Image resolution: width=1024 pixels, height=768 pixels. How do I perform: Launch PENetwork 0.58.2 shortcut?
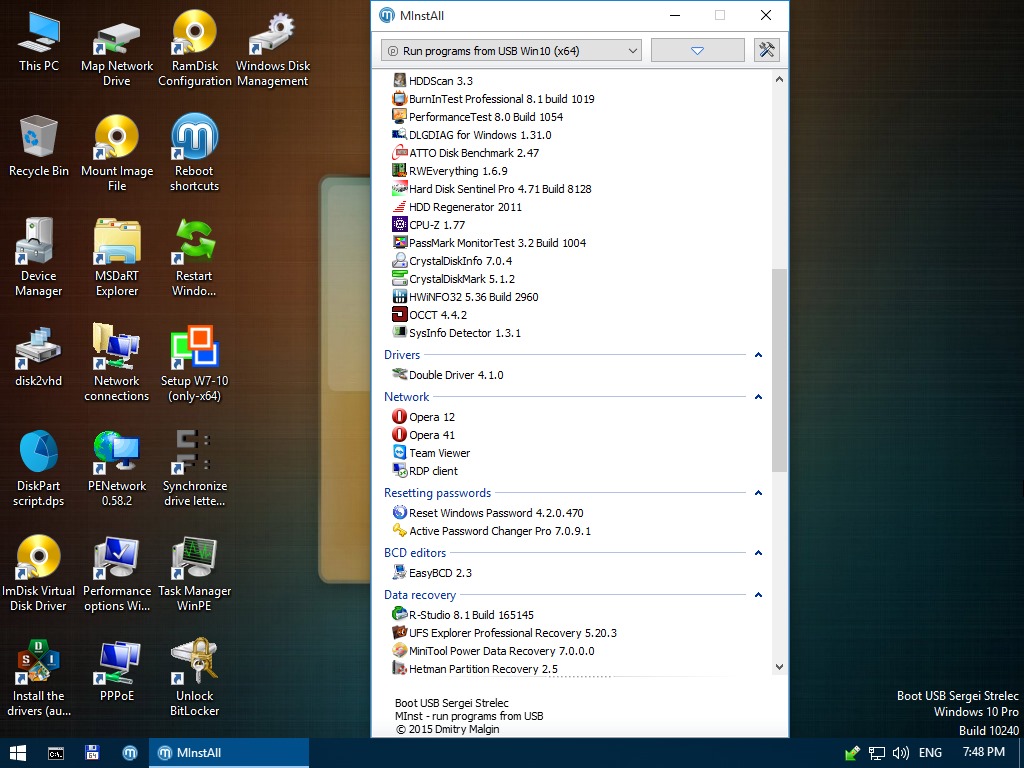[117, 469]
